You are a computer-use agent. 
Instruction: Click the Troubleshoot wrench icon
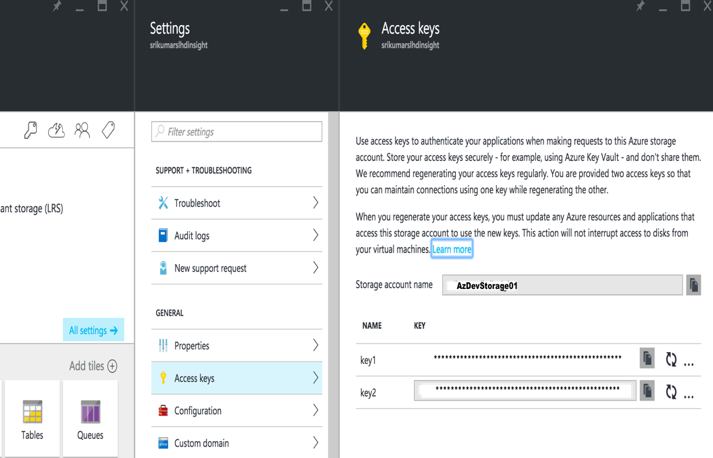coord(163,202)
